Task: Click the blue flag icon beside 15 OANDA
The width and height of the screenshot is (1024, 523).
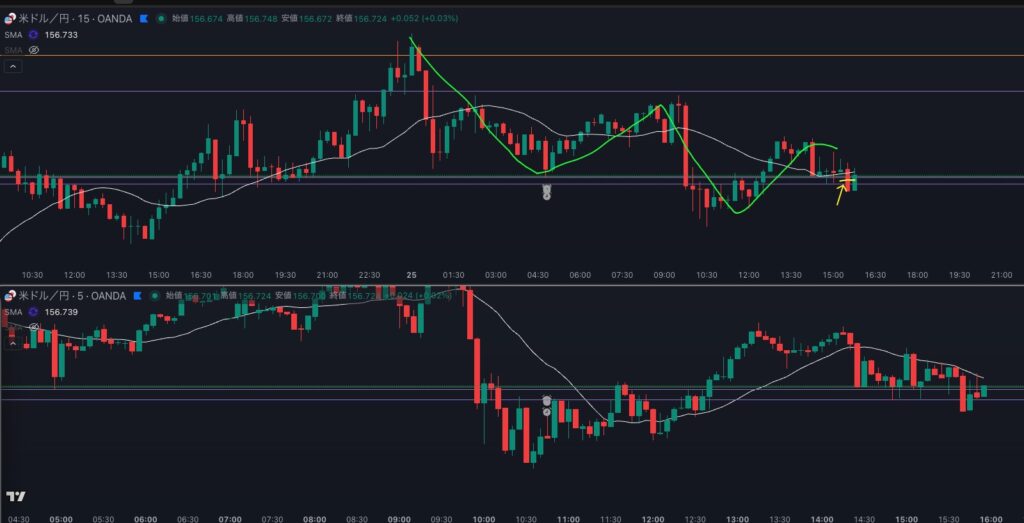Action: [144, 18]
